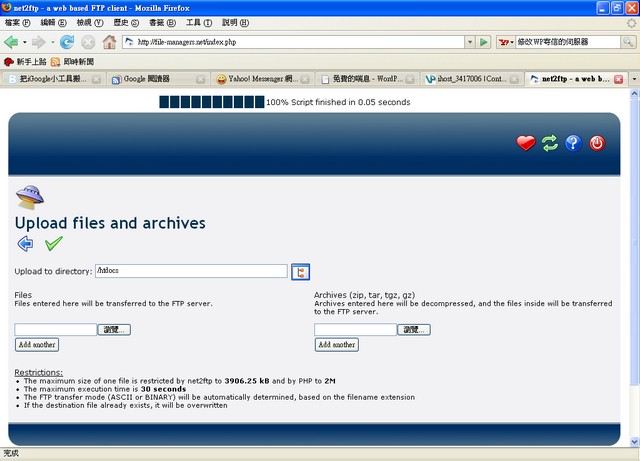
Task: Click Add another under Files
Action: [x=37, y=345]
